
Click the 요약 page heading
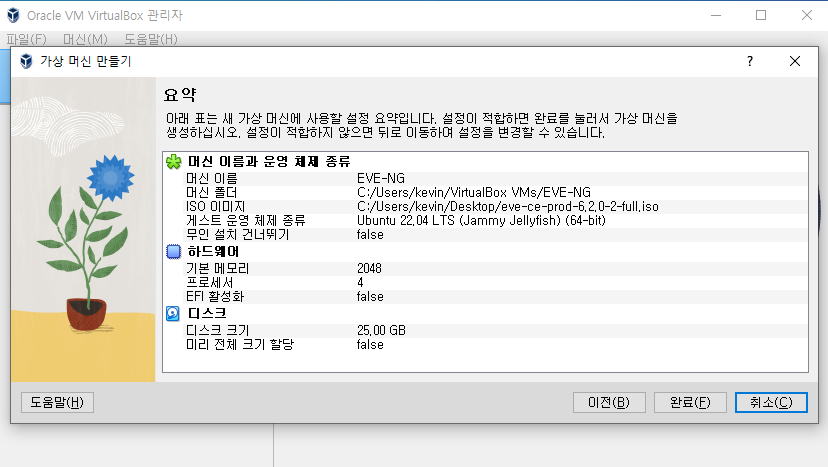(180, 95)
